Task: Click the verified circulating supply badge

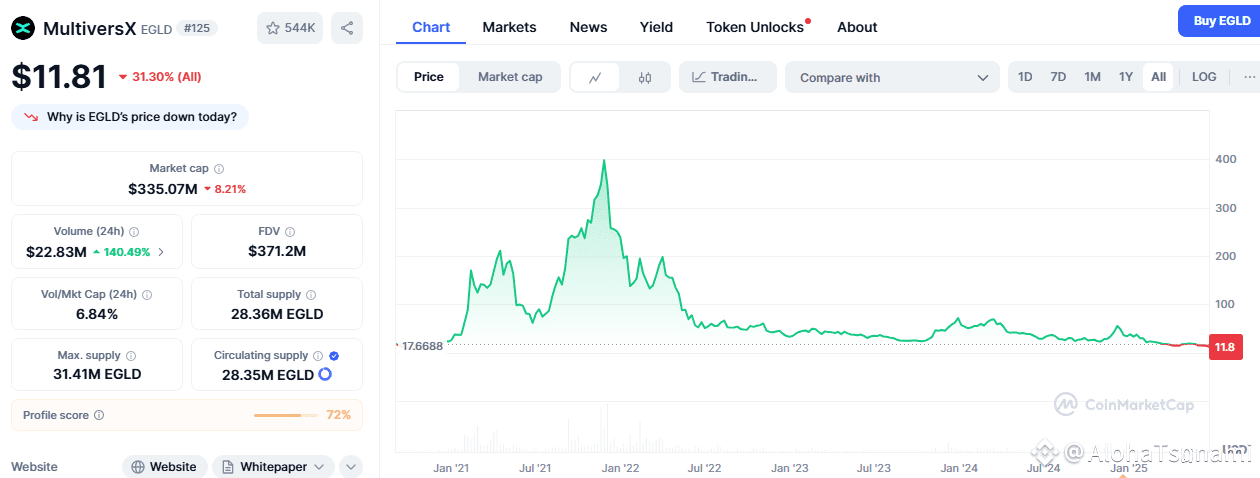Action: click(x=334, y=355)
